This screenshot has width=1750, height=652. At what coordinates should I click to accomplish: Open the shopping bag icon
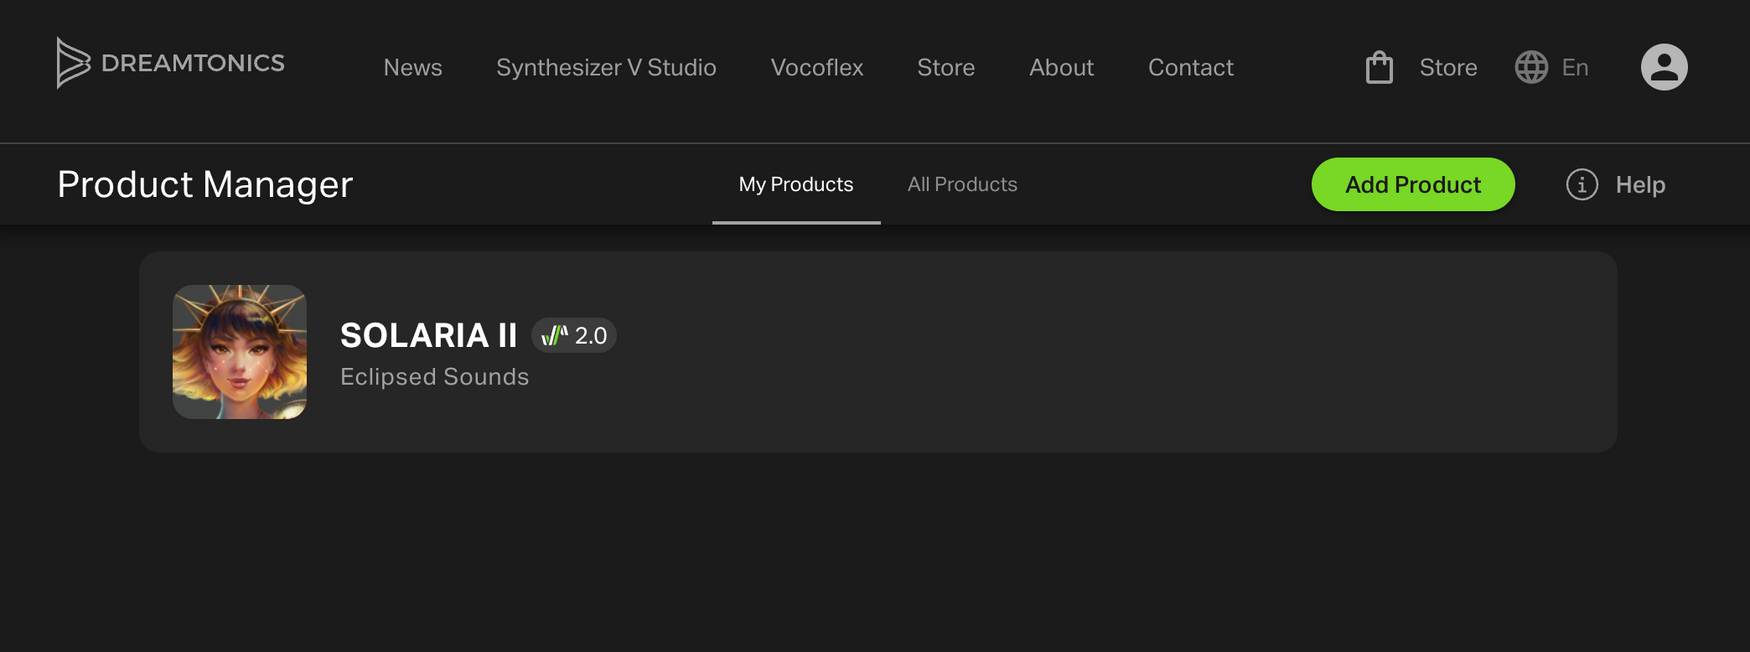(x=1379, y=67)
